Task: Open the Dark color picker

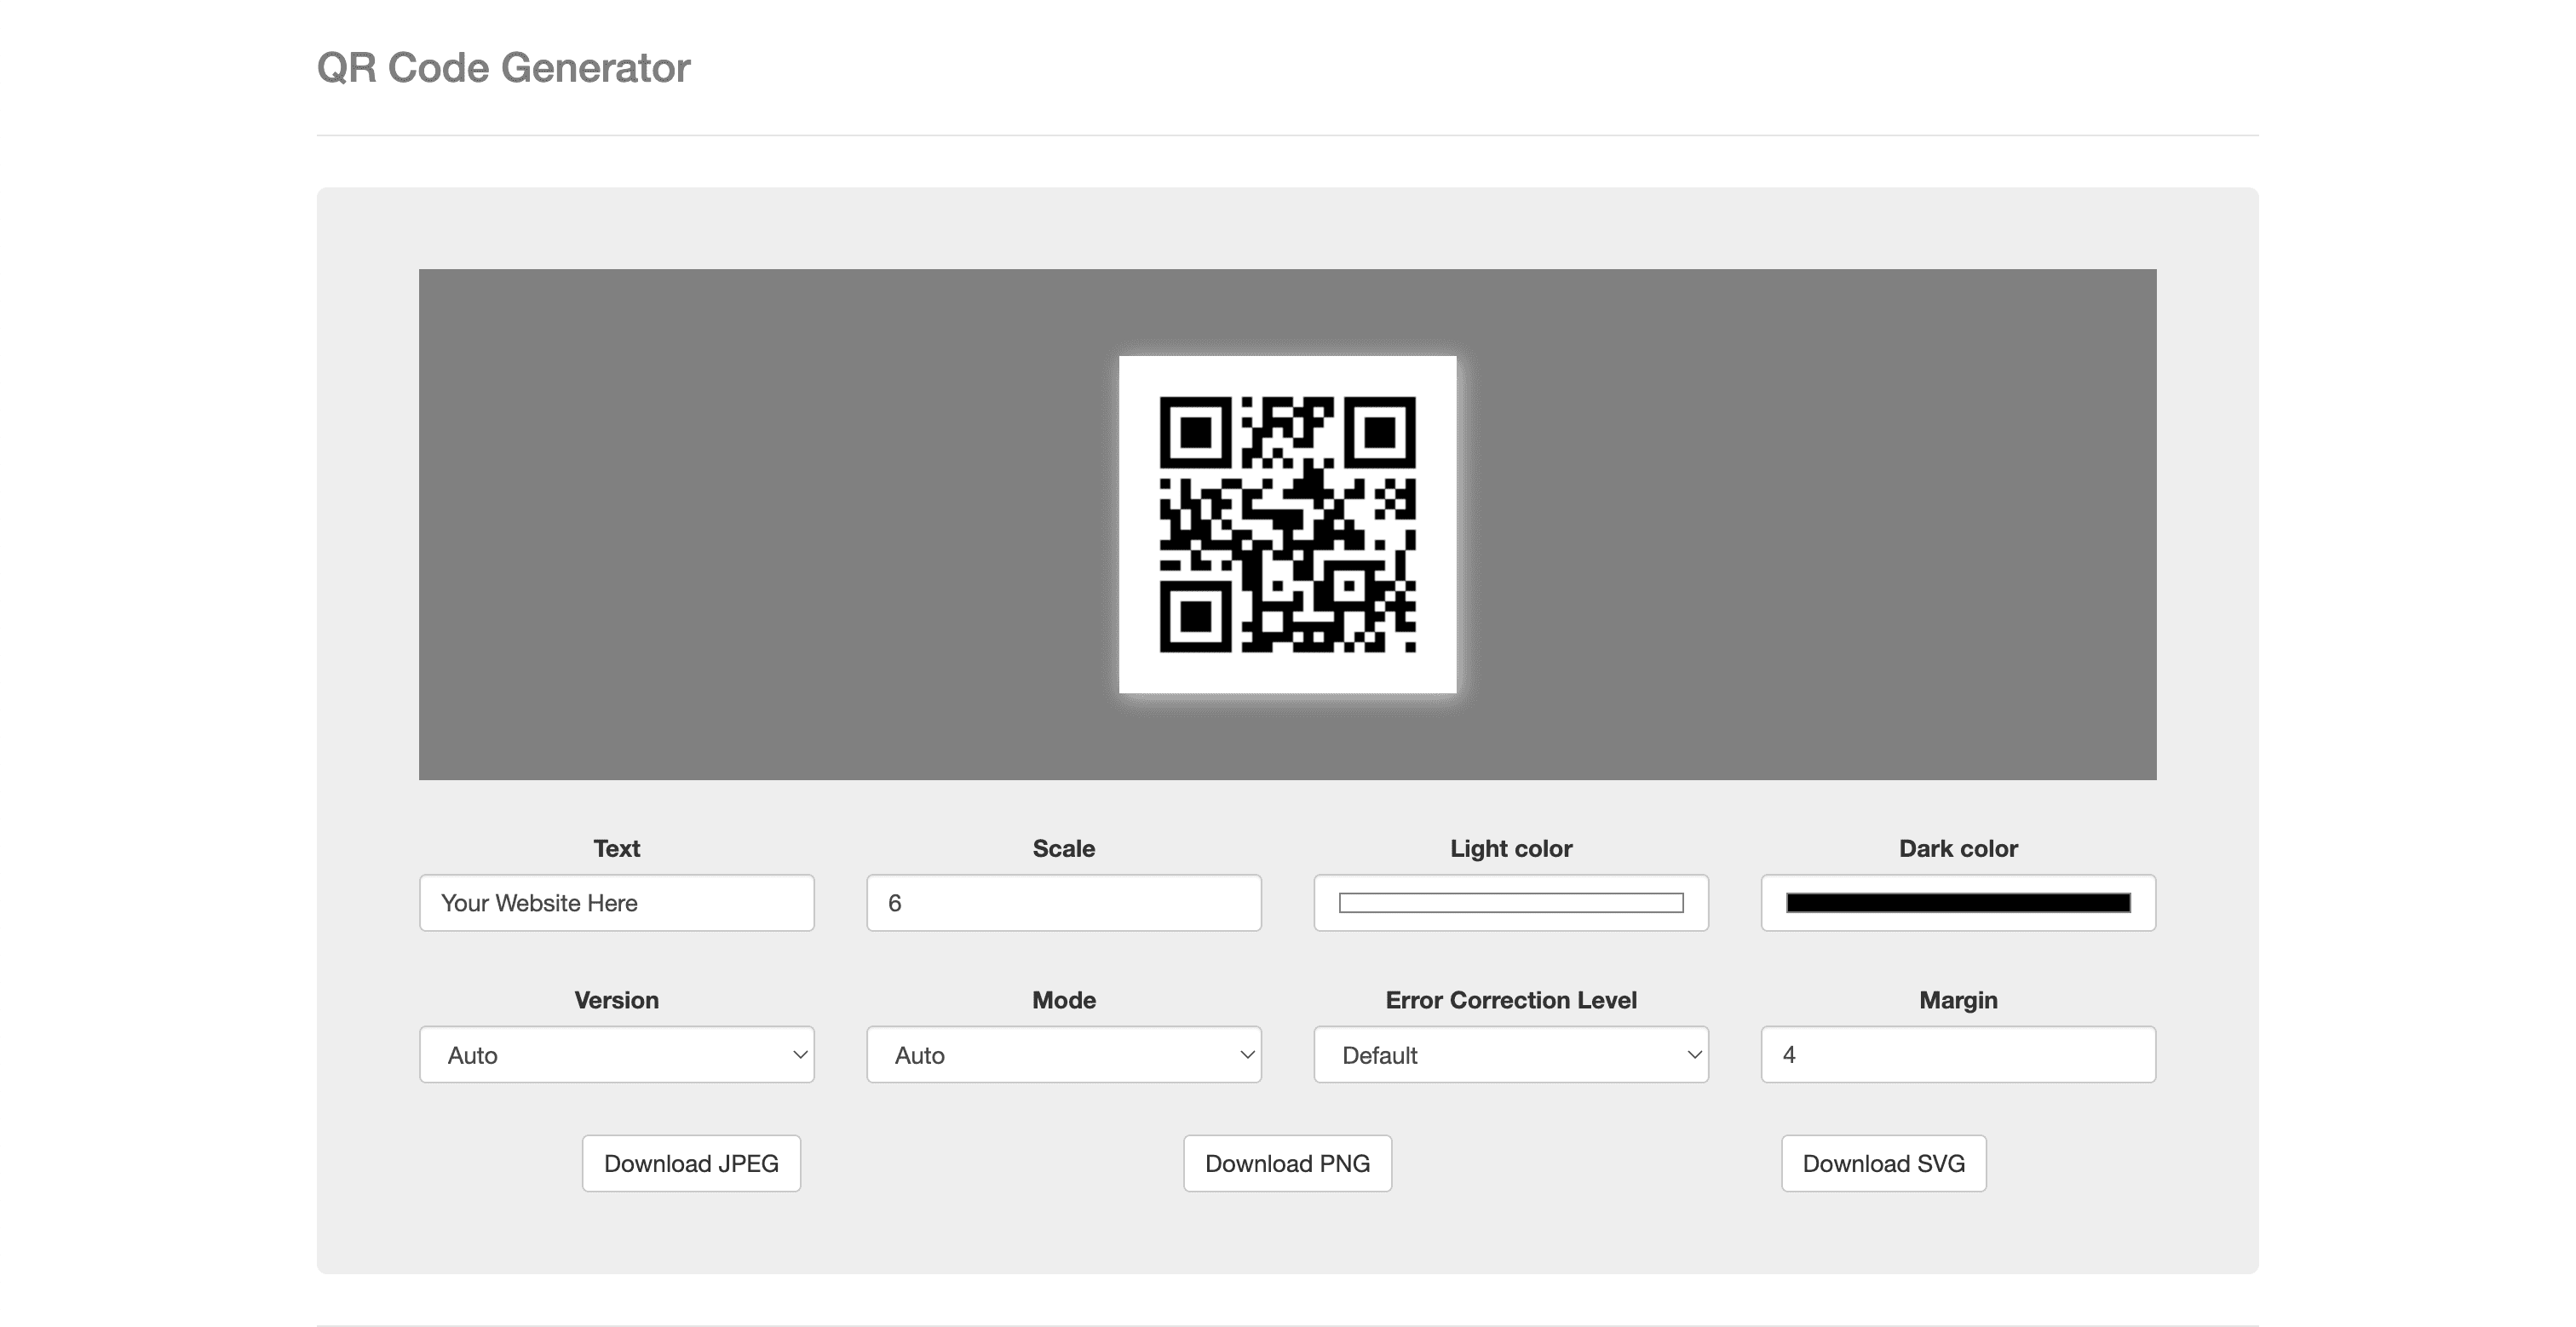Action: (1957, 902)
